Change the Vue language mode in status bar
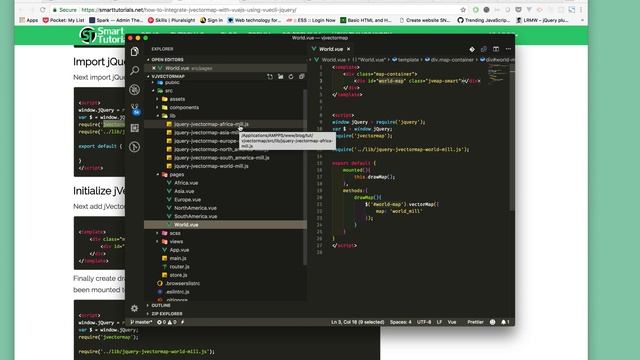 point(452,322)
